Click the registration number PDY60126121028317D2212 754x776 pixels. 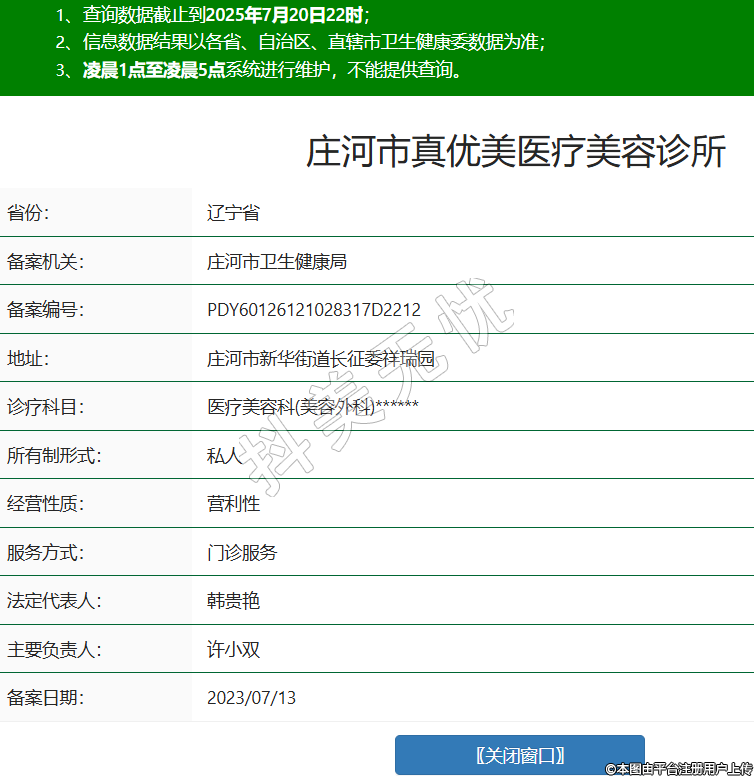click(x=313, y=310)
